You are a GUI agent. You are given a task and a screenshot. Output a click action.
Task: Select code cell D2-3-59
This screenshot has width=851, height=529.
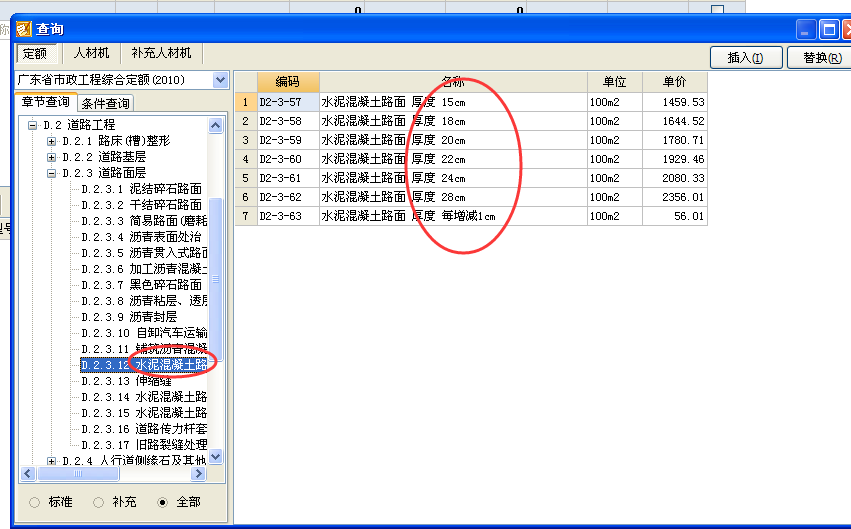288,140
